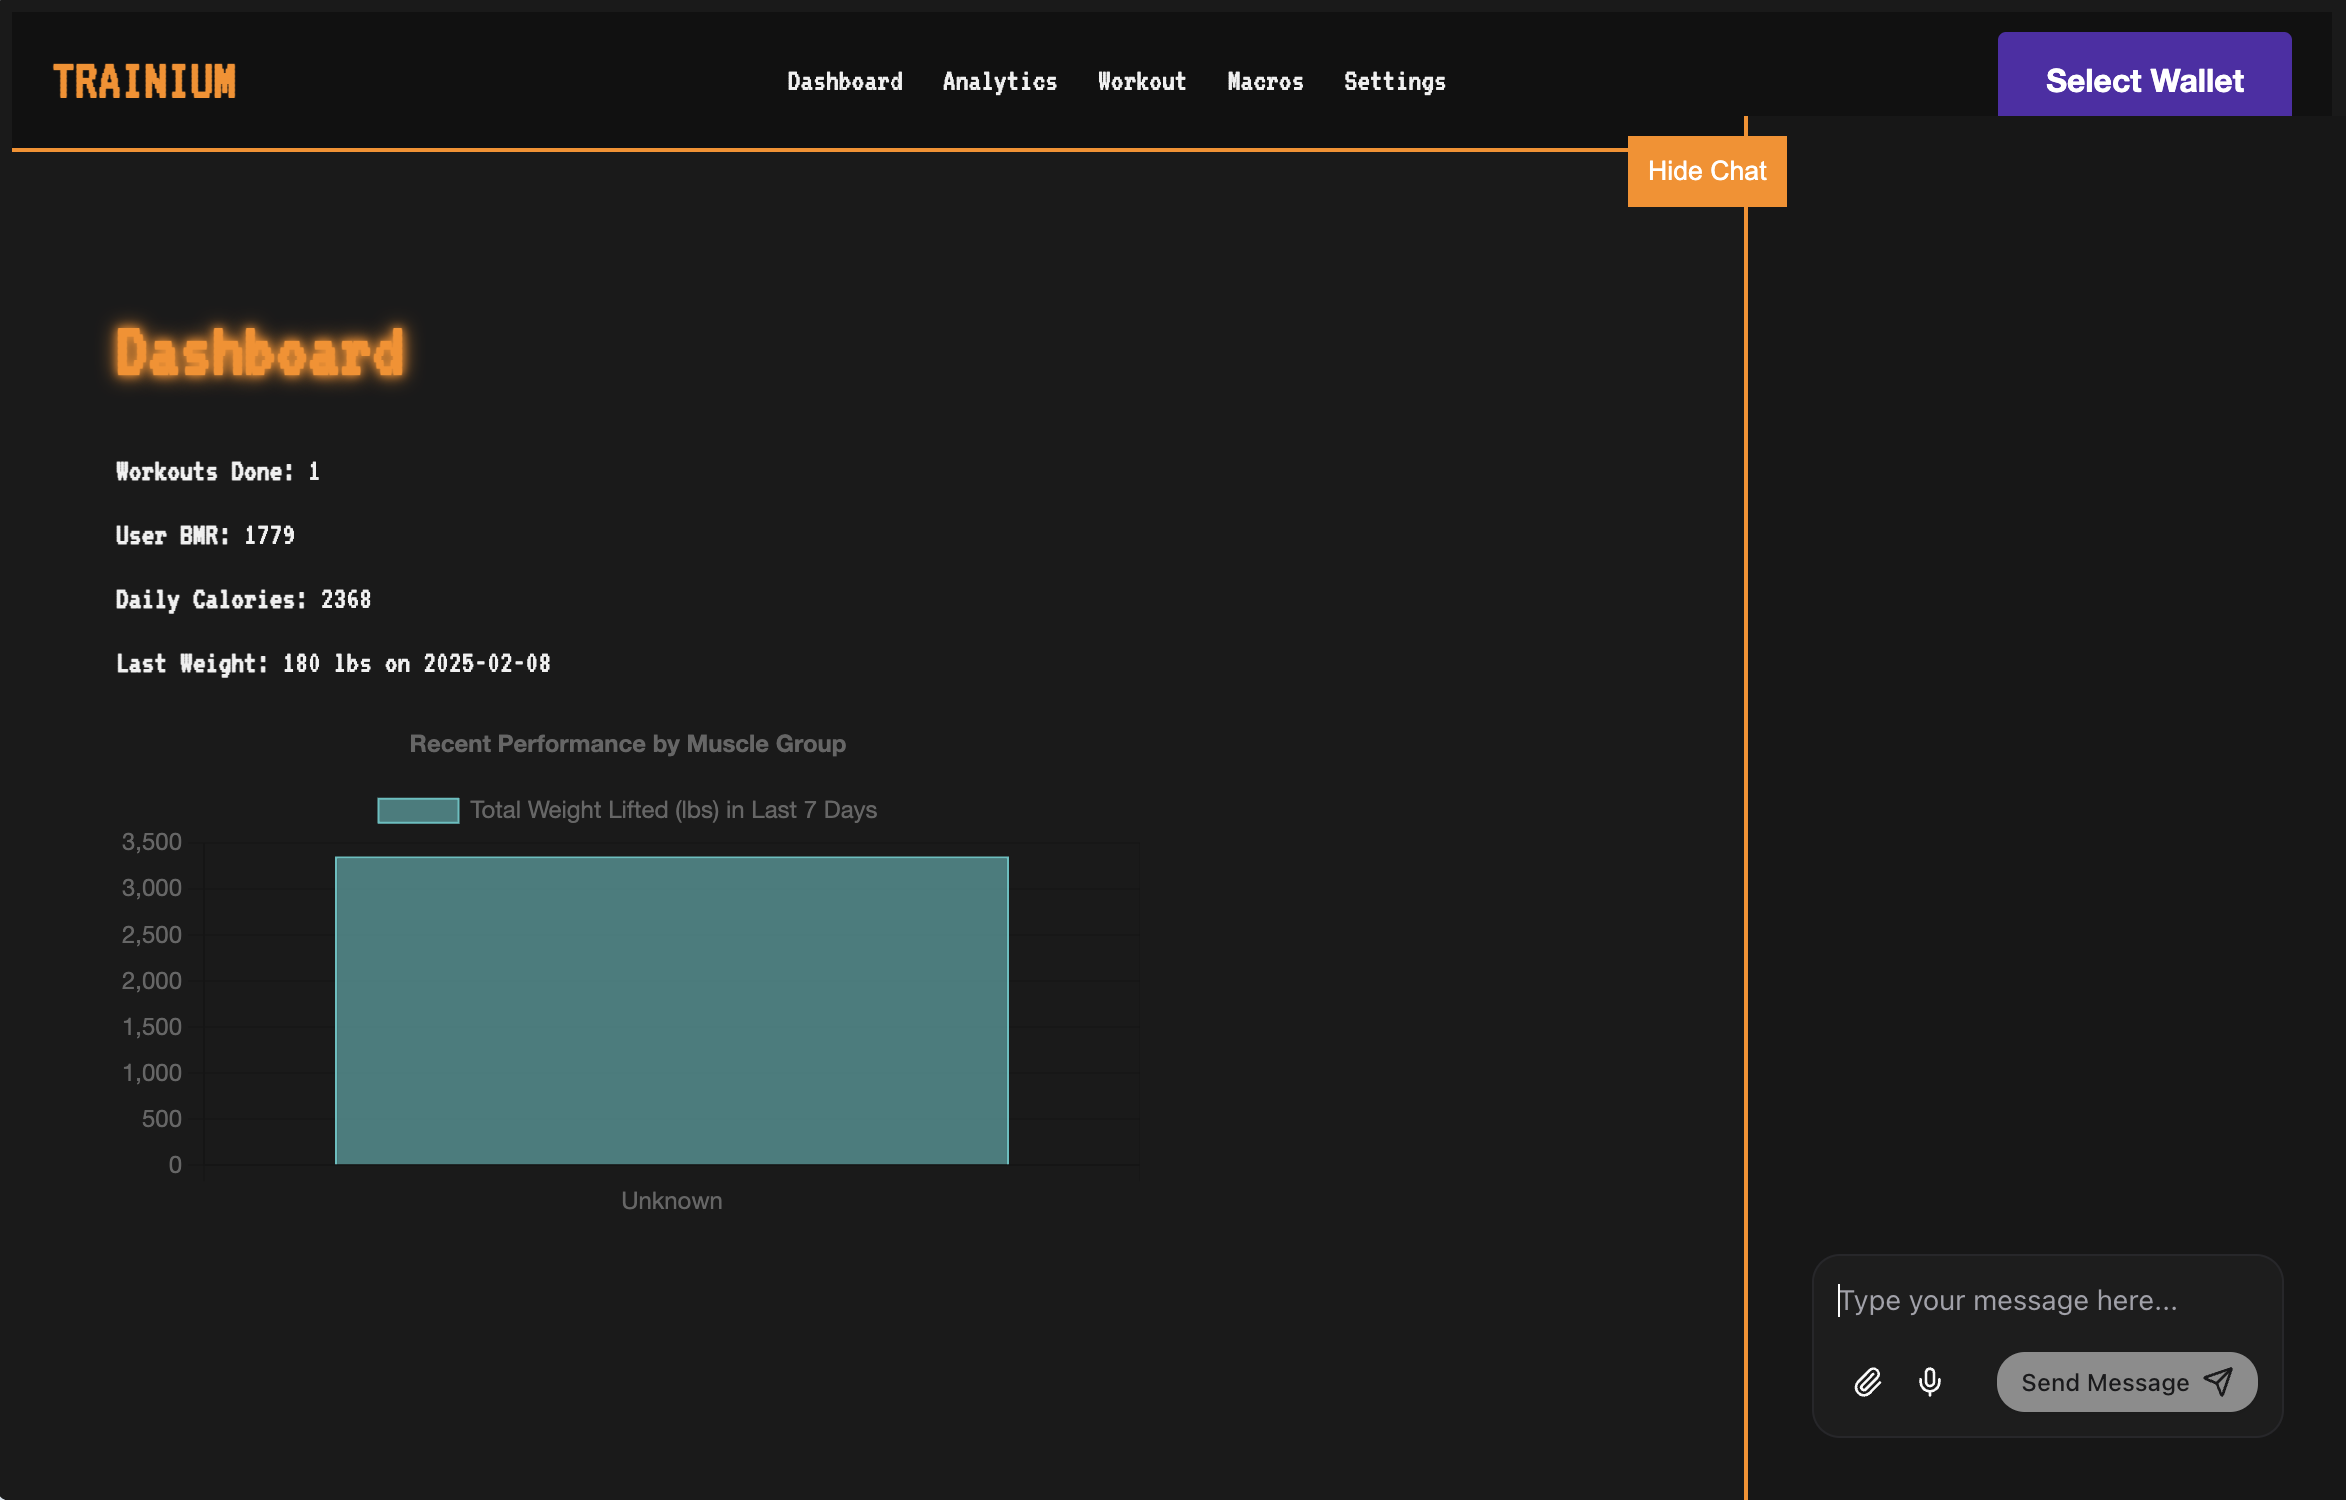The height and width of the screenshot is (1500, 2346).
Task: Open the Macros nav item
Action: pyautogui.click(x=1265, y=81)
